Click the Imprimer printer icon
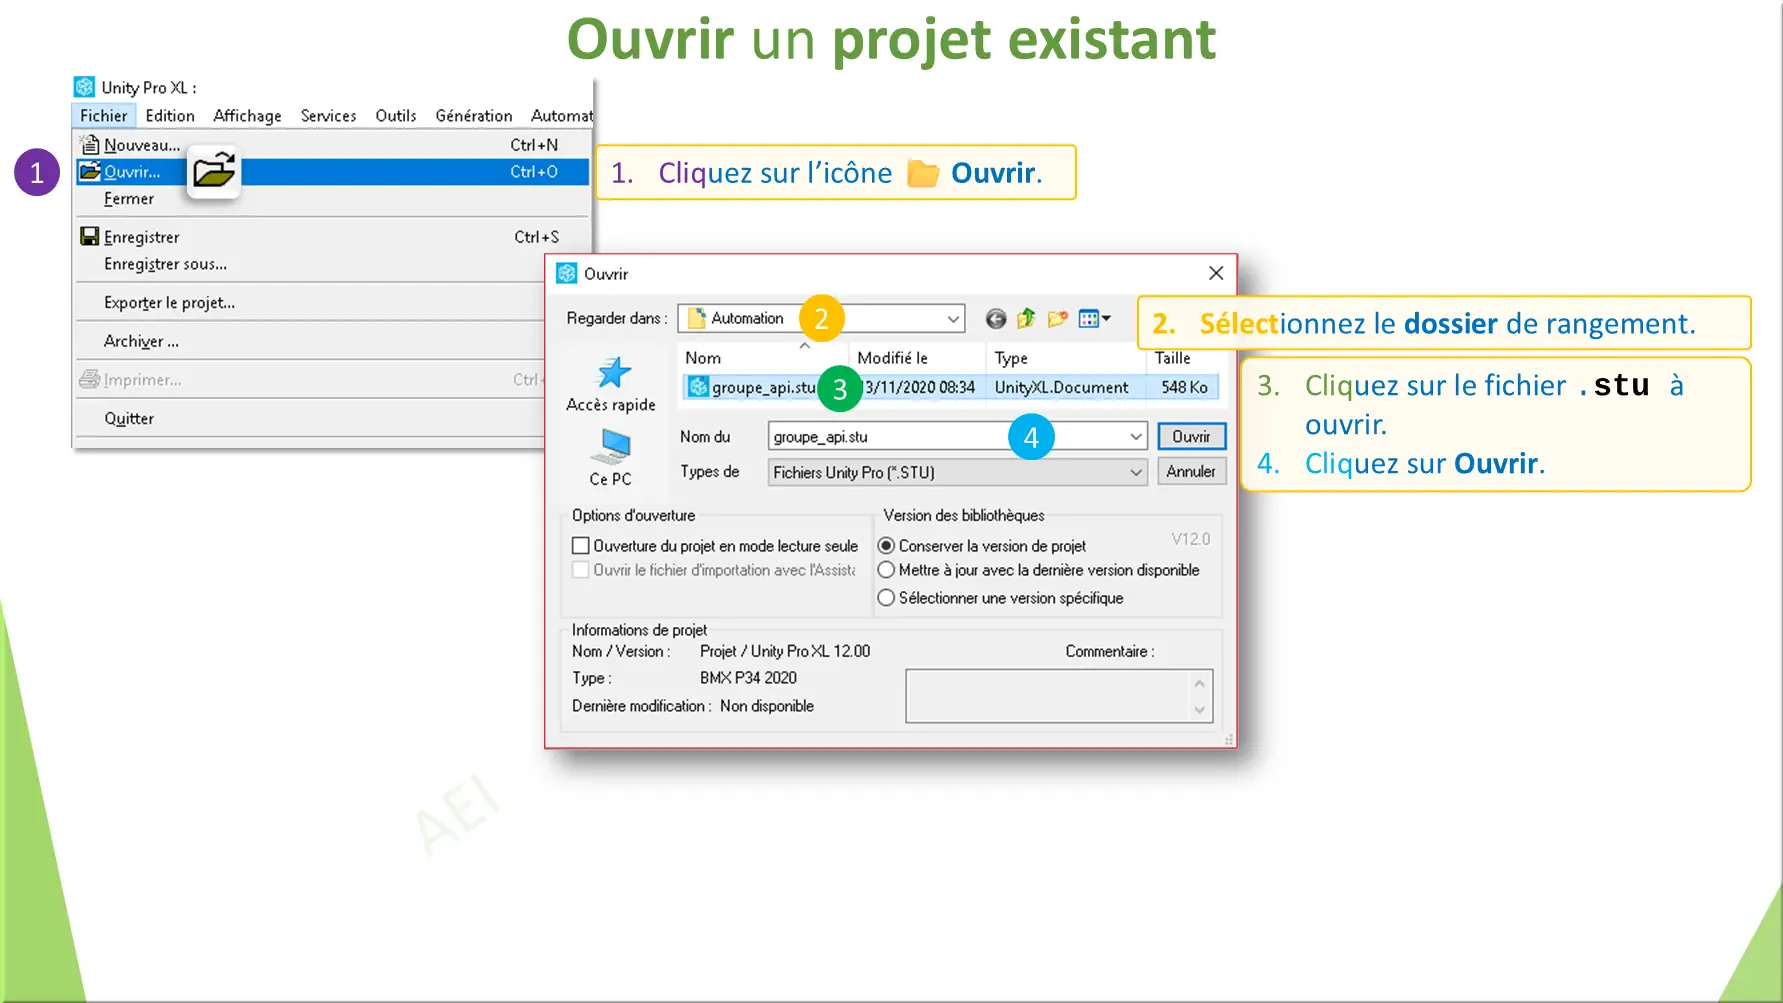The height and width of the screenshot is (1003, 1783). point(90,379)
